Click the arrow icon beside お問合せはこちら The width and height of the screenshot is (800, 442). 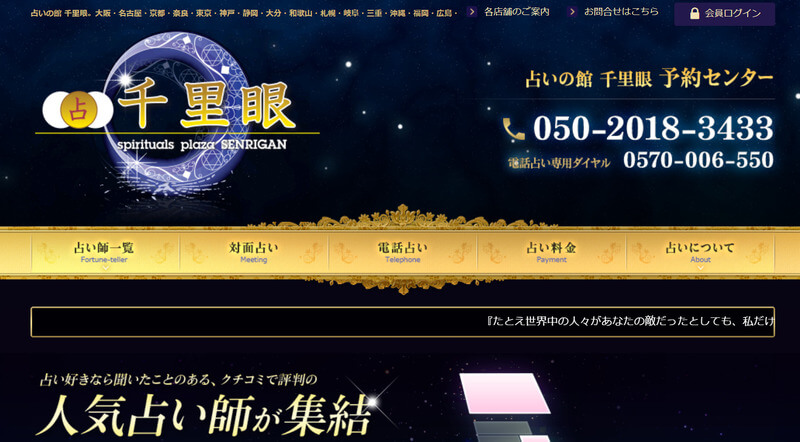click(x=572, y=11)
